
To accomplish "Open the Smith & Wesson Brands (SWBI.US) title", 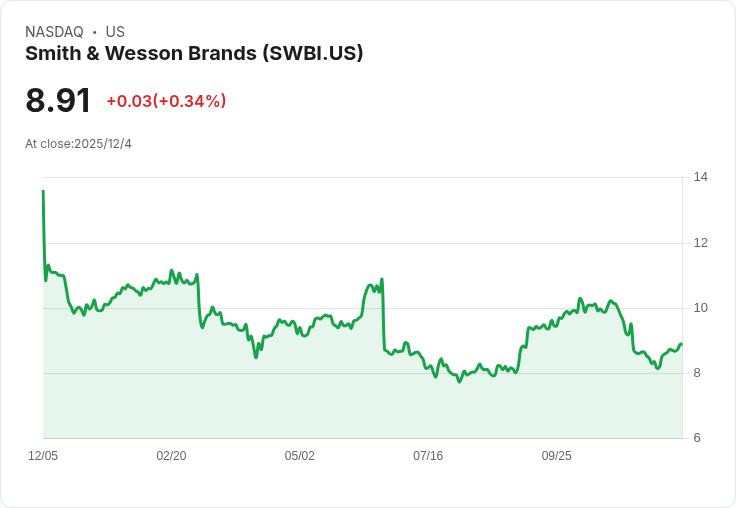I will click(194, 54).
